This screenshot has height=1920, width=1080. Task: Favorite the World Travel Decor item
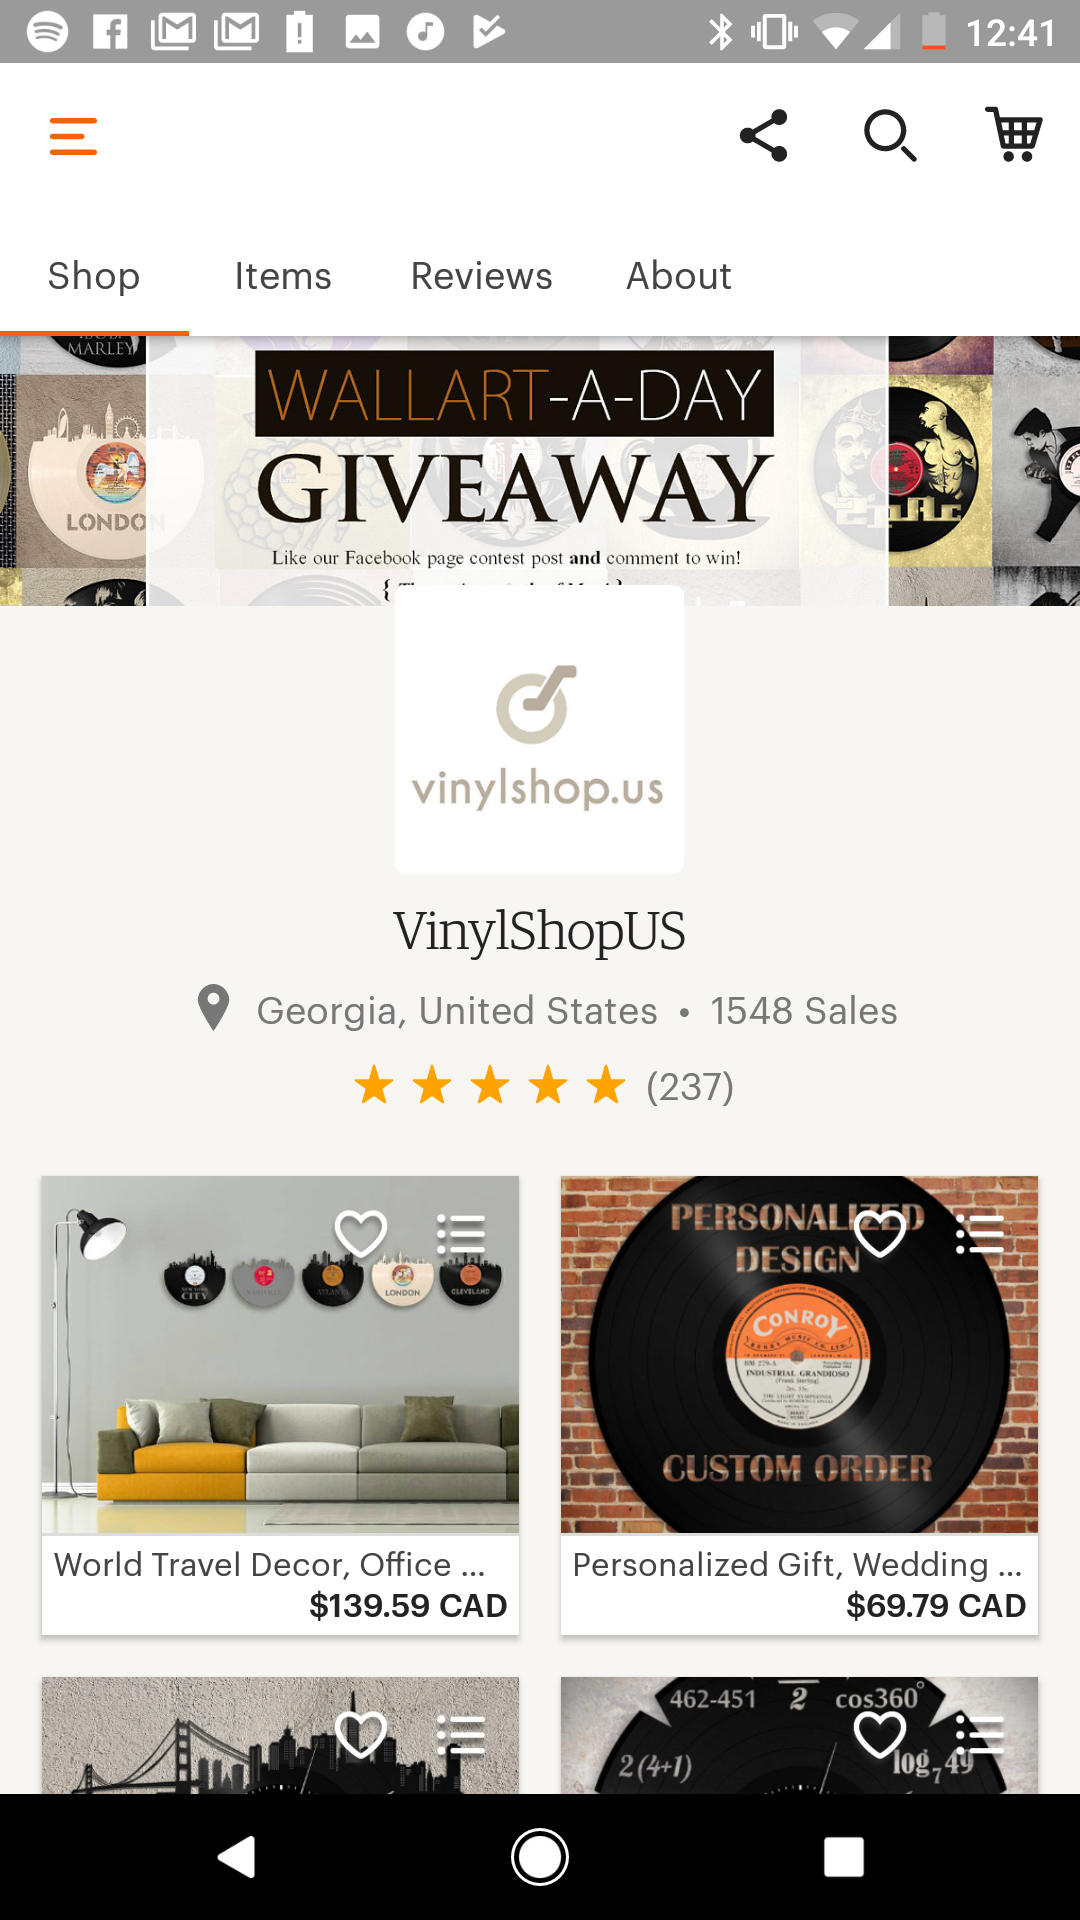coord(361,1234)
